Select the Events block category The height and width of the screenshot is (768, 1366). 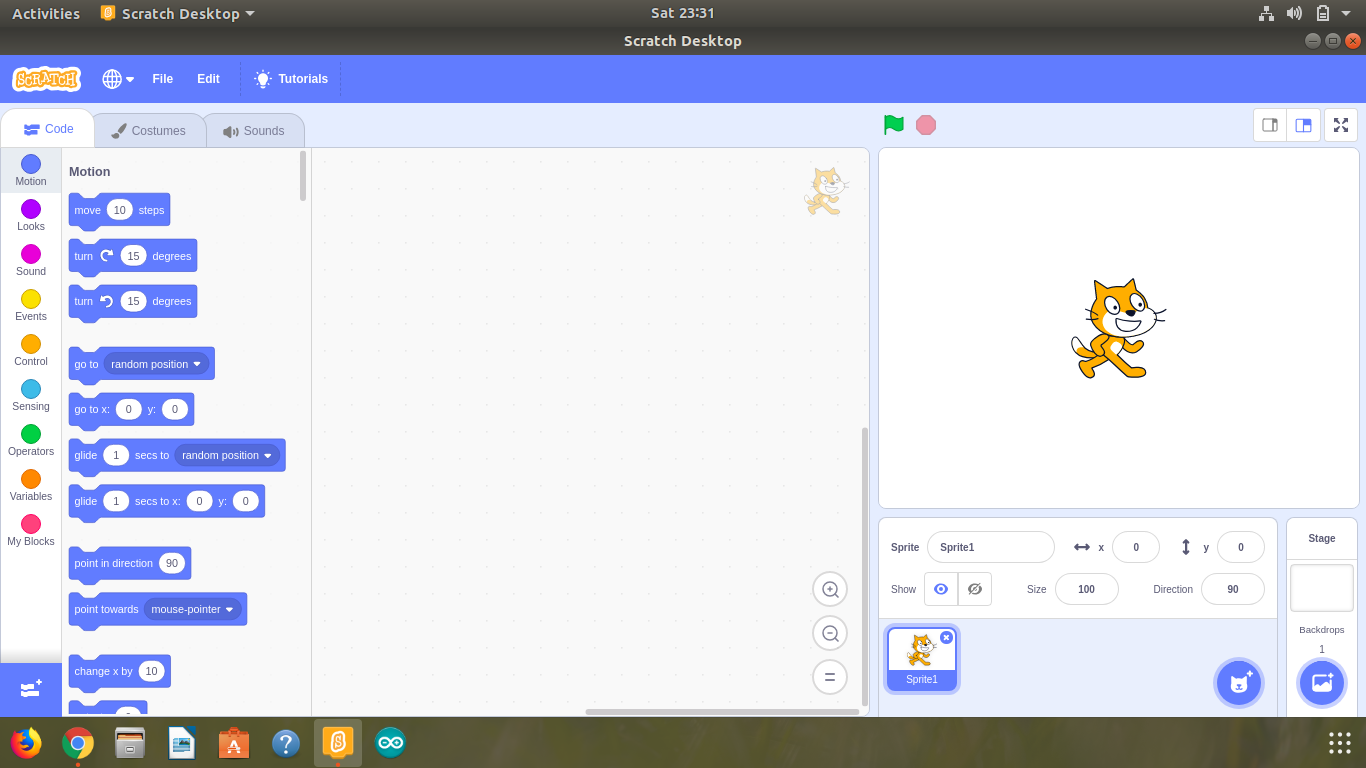31,306
